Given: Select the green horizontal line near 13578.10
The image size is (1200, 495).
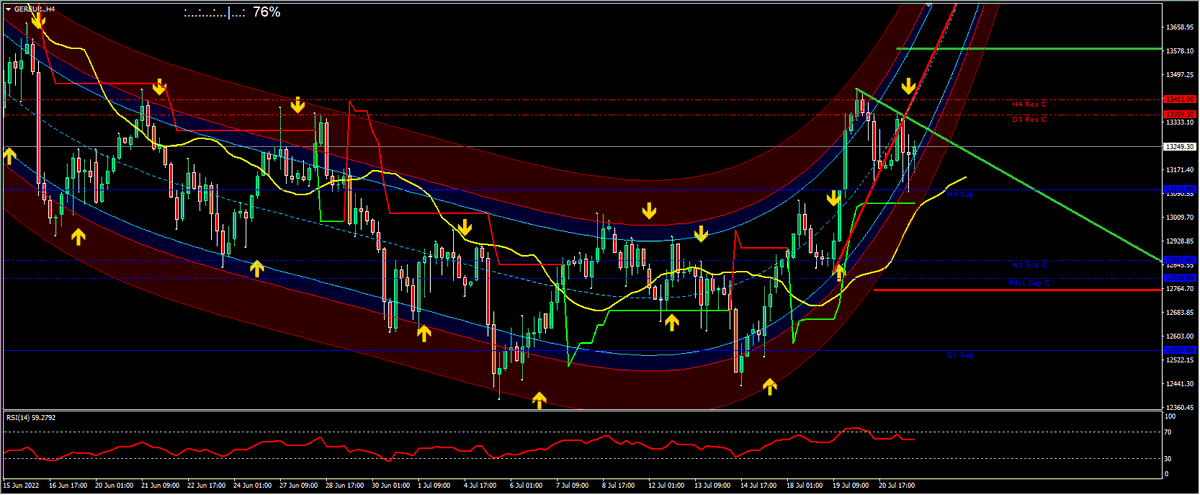Looking at the screenshot, I should 1028,47.
